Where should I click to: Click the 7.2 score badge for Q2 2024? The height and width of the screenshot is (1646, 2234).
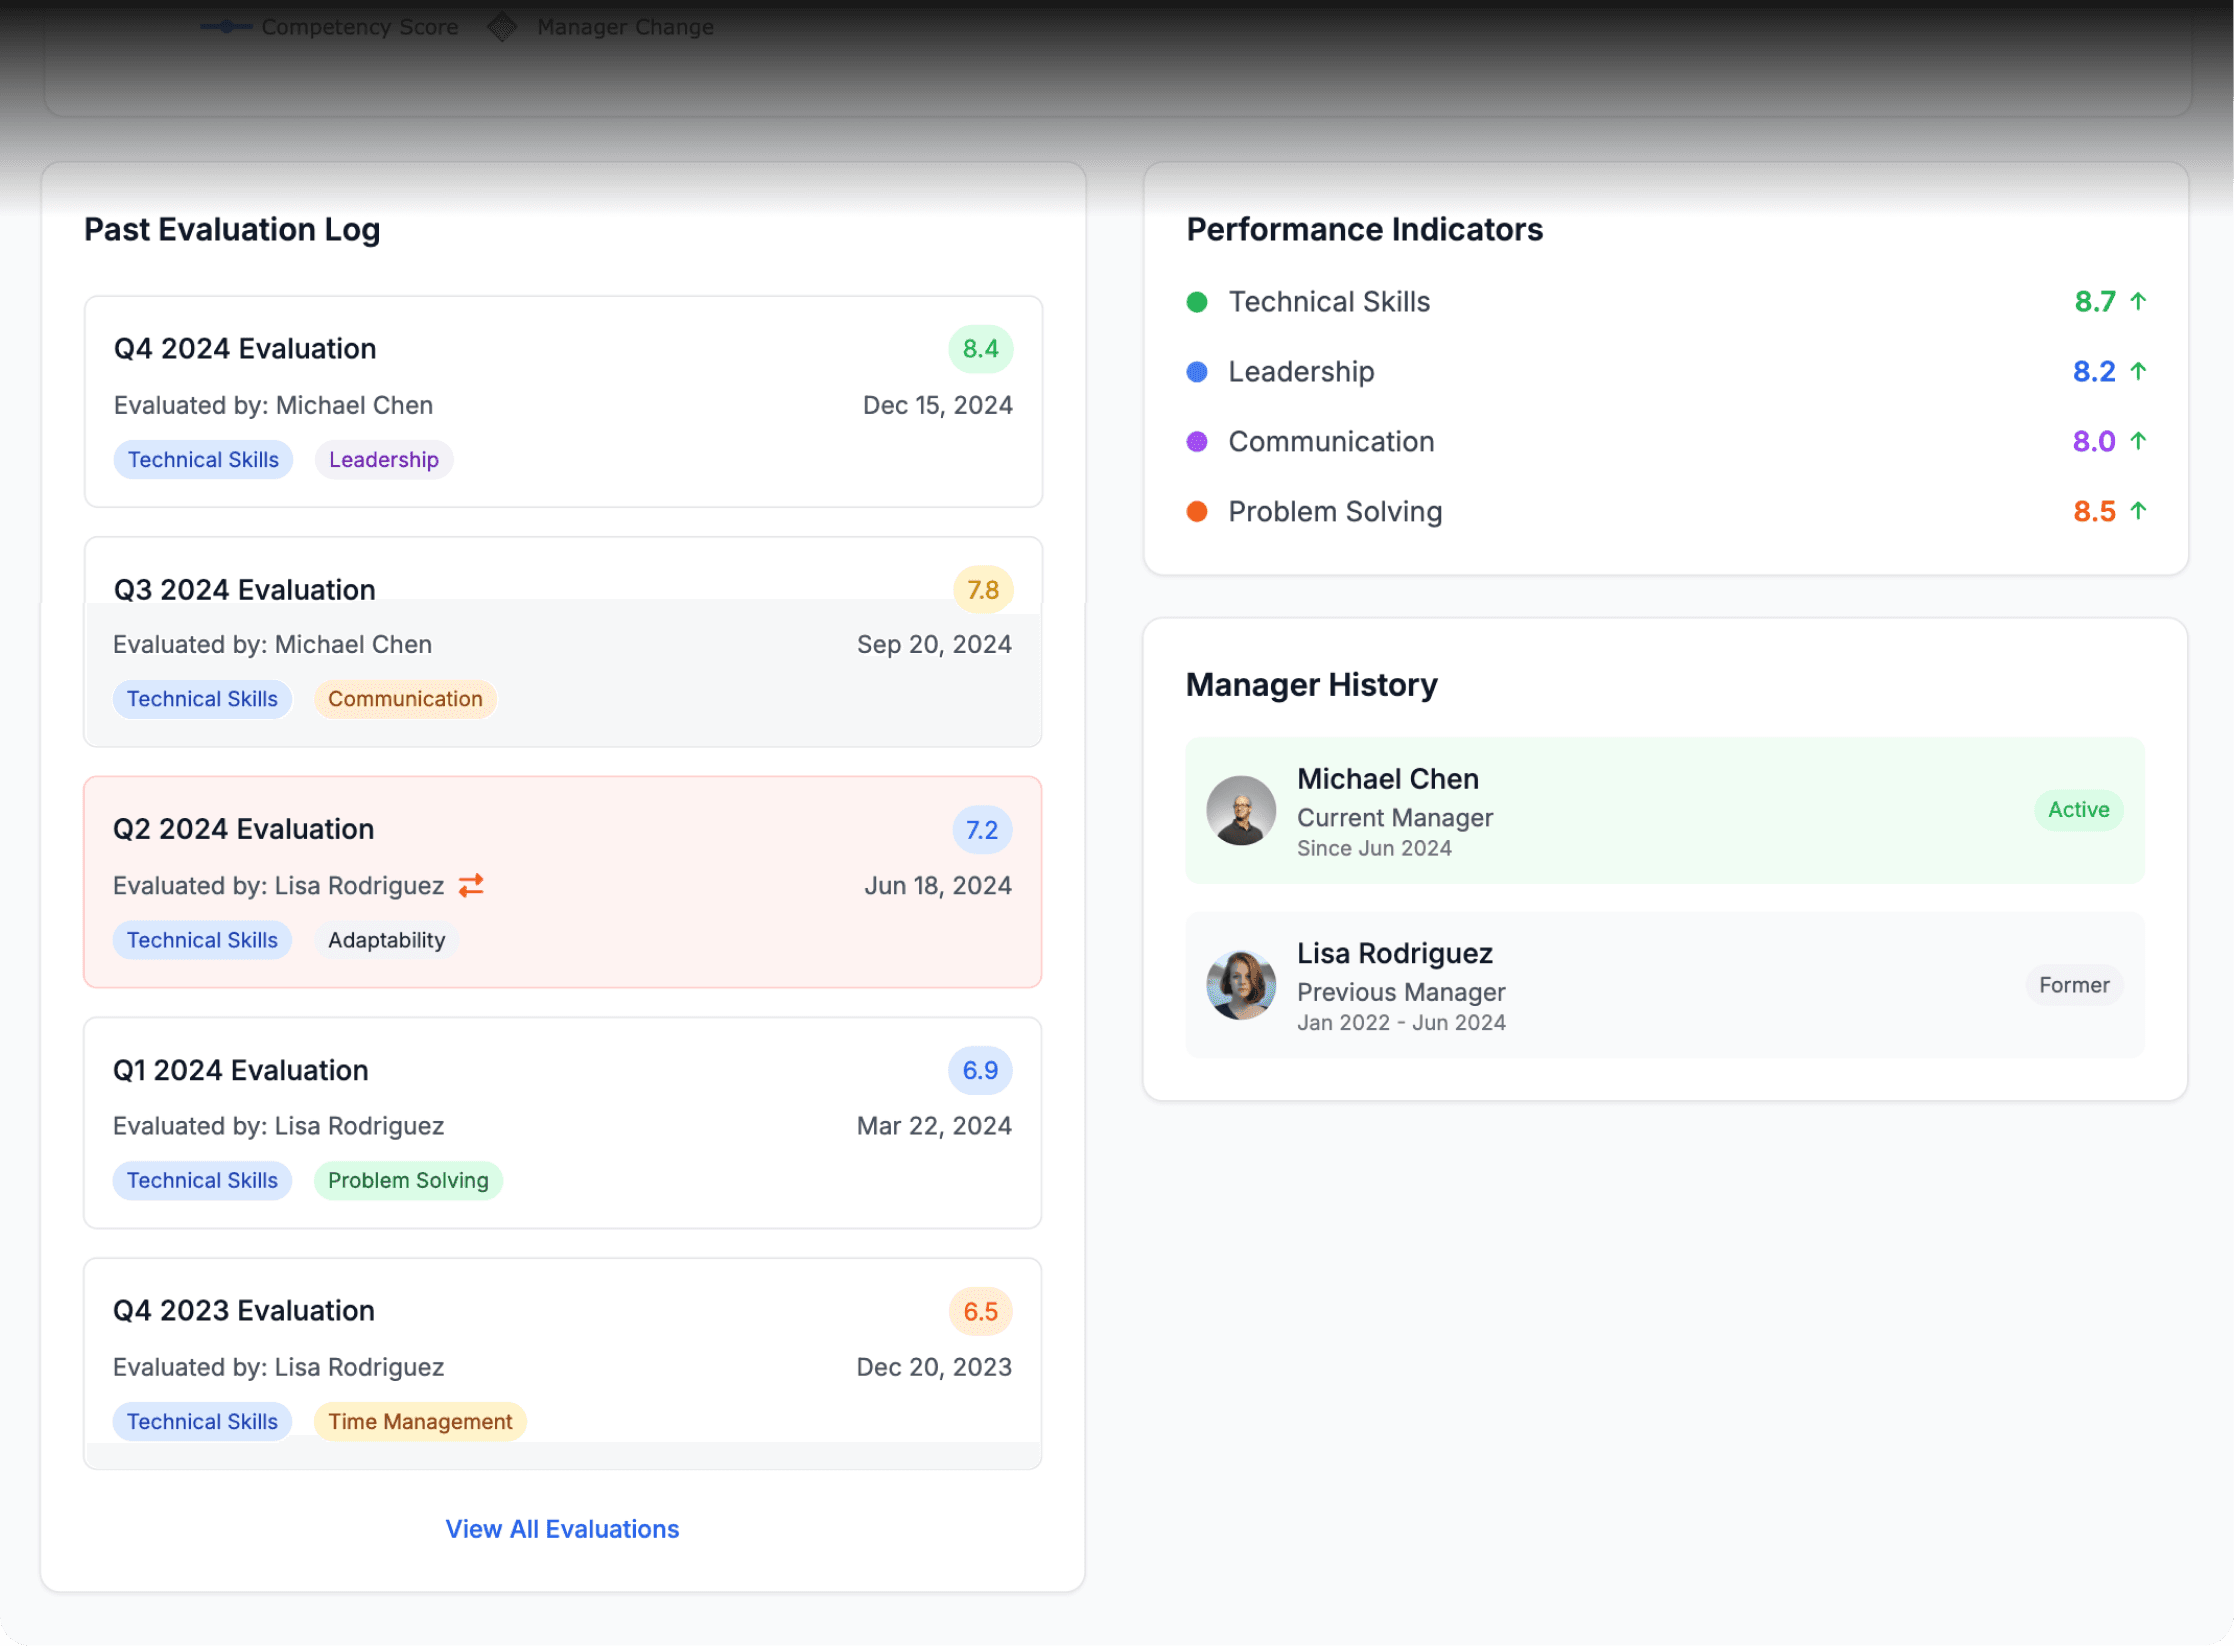pyautogui.click(x=981, y=830)
